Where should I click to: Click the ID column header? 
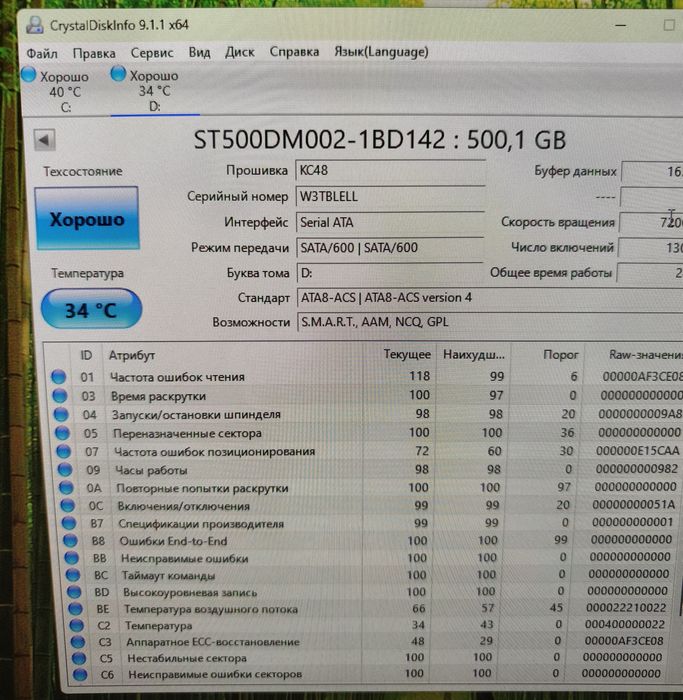pos(86,355)
